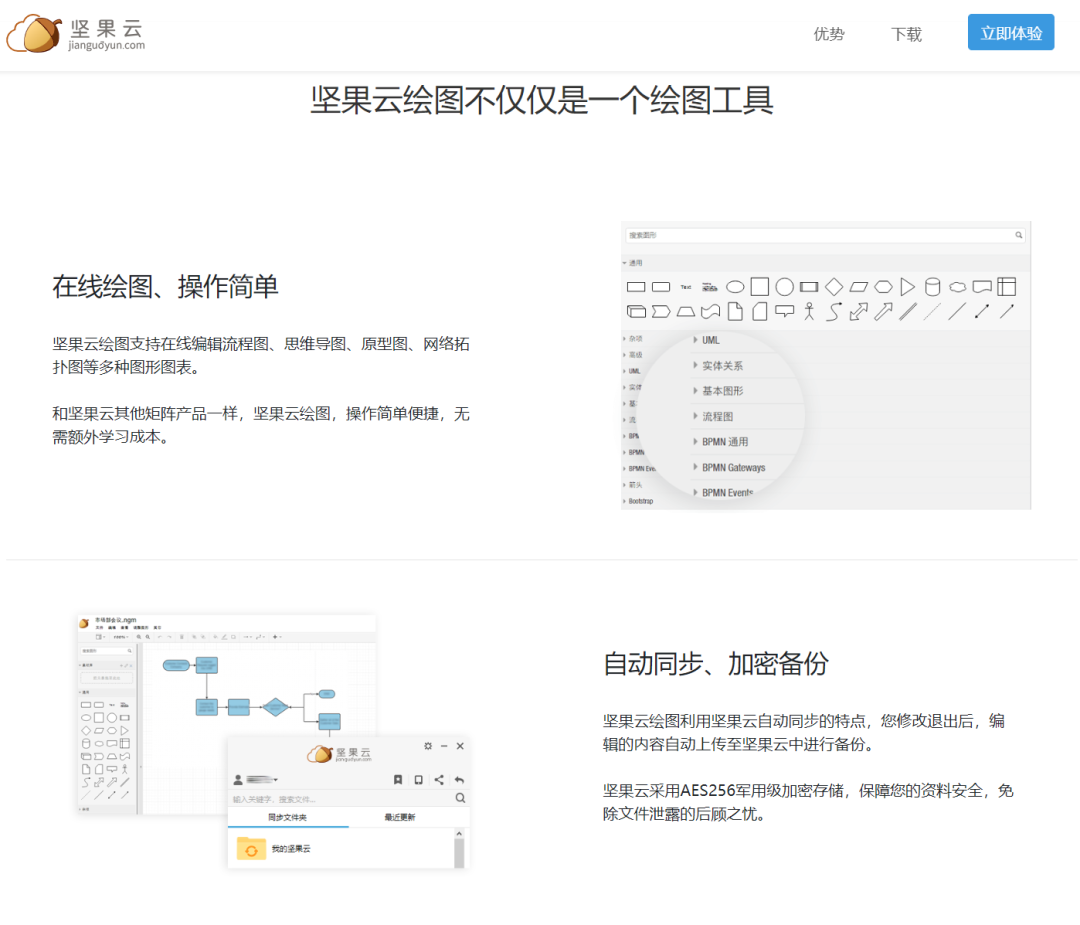Screen dimensions: 1080x925
Task: Expand the magnified BPMN Gateways category
Action: (x=729, y=468)
